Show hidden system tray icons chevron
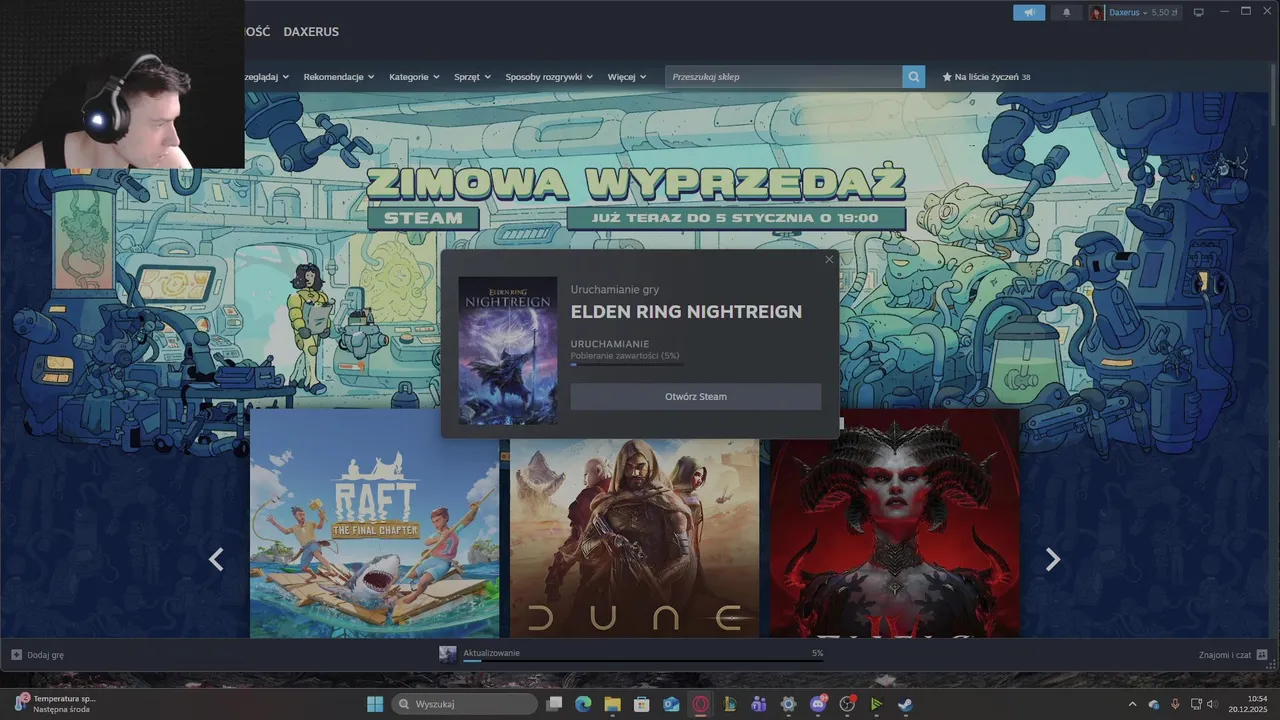 click(x=1132, y=704)
